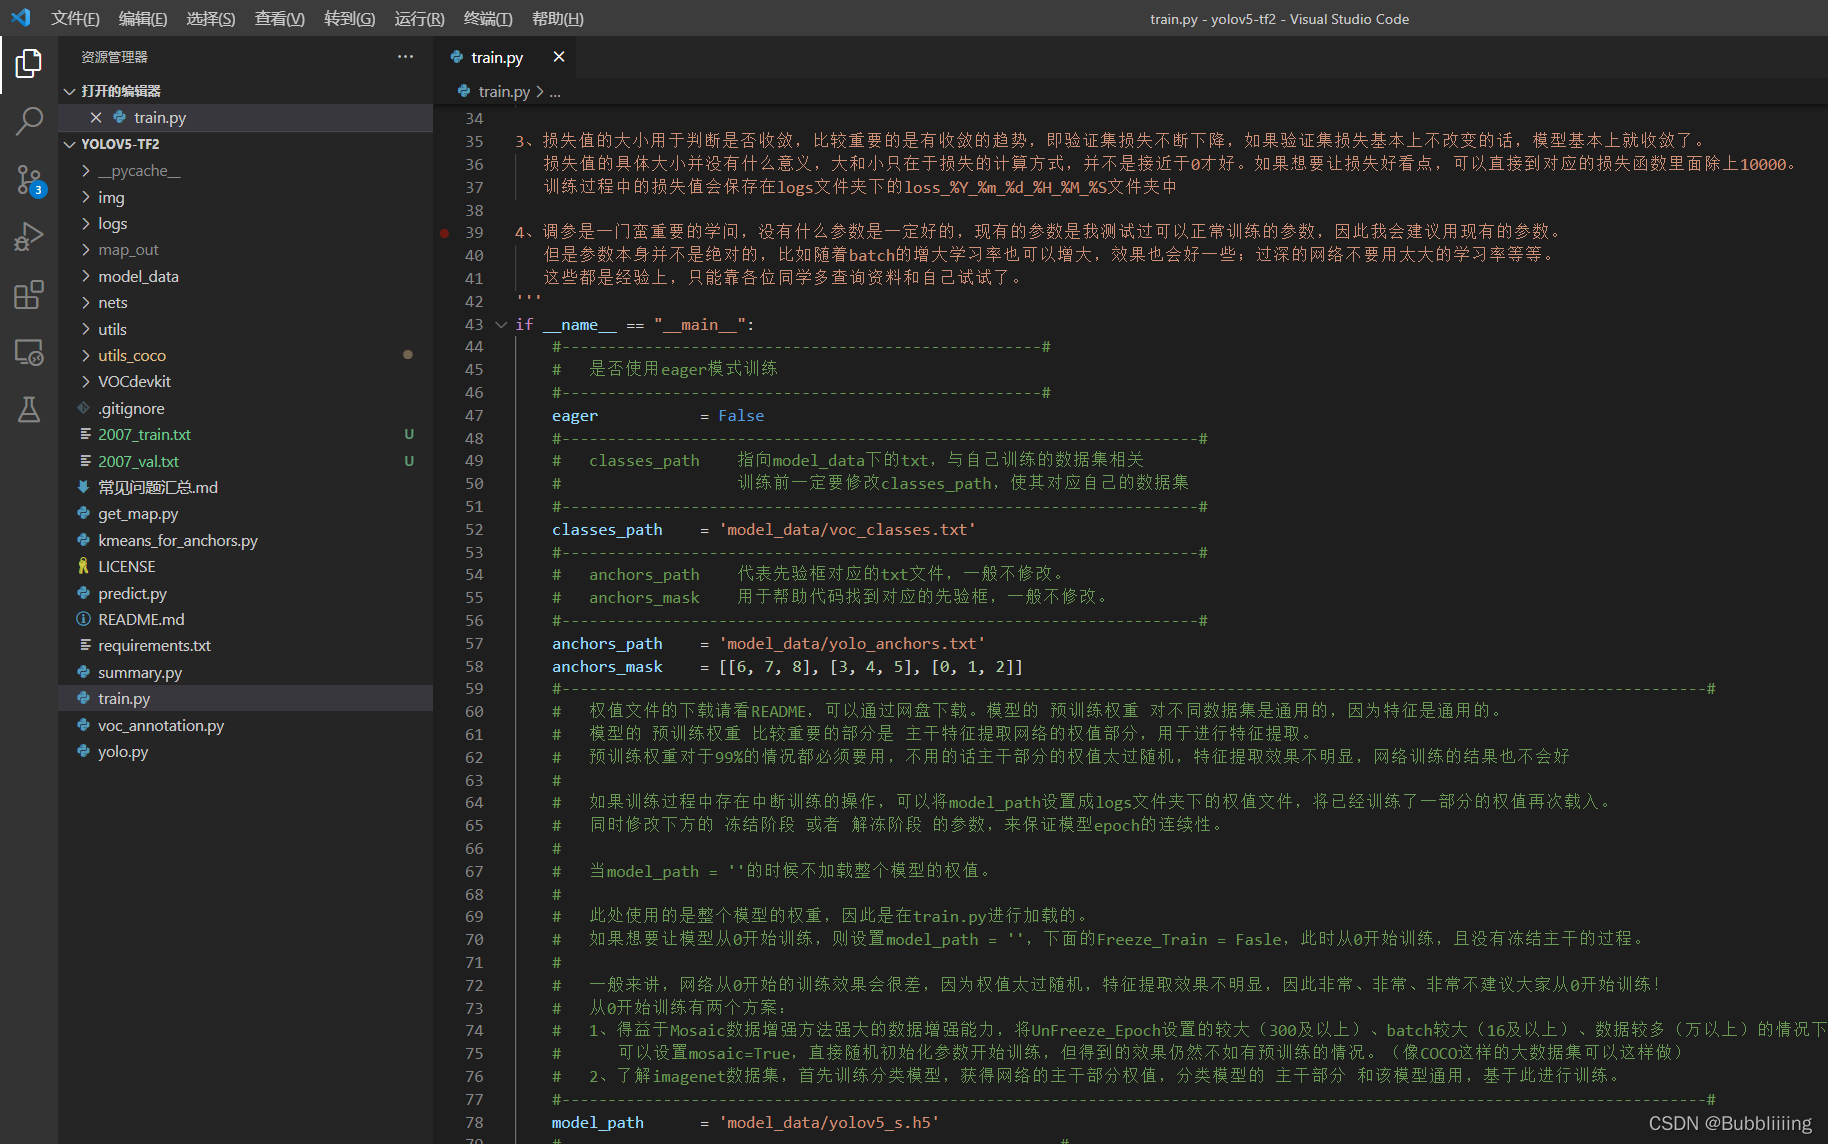Expand the utils folder
The width and height of the screenshot is (1828, 1144).
[x=86, y=329]
